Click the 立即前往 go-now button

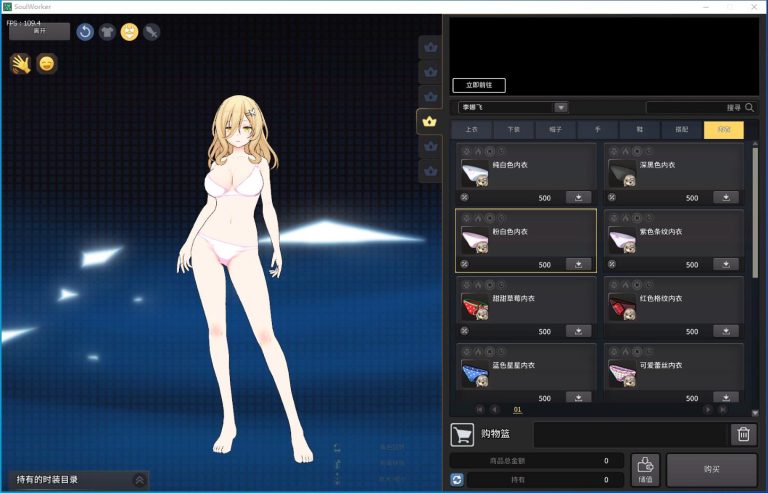point(479,85)
